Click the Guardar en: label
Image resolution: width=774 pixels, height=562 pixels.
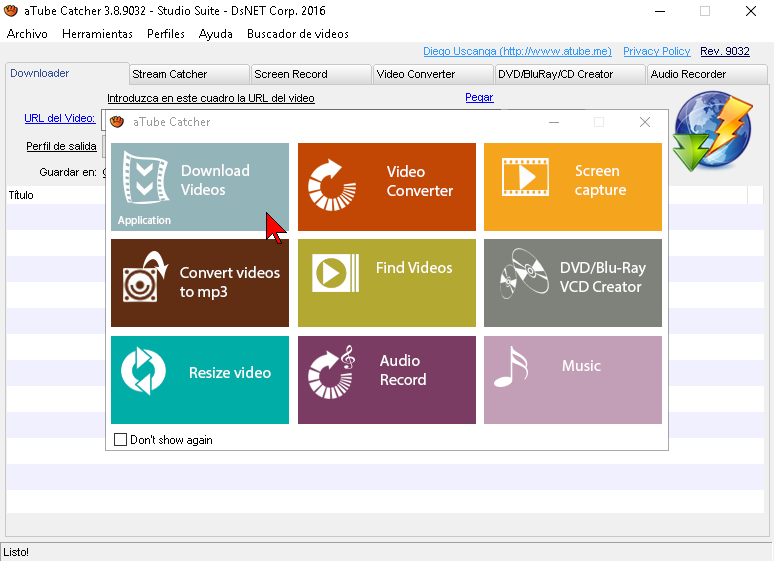[68, 172]
